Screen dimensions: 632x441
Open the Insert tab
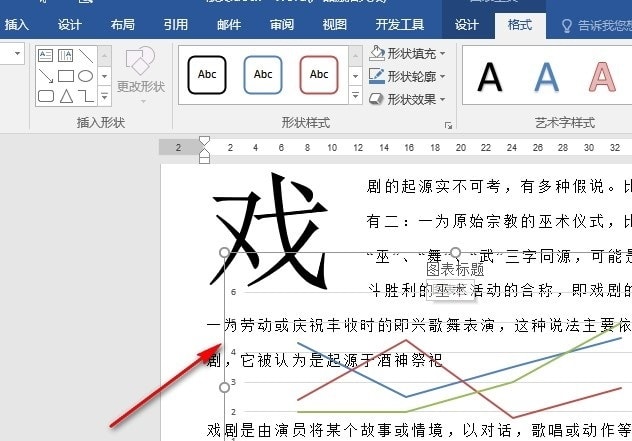16,25
